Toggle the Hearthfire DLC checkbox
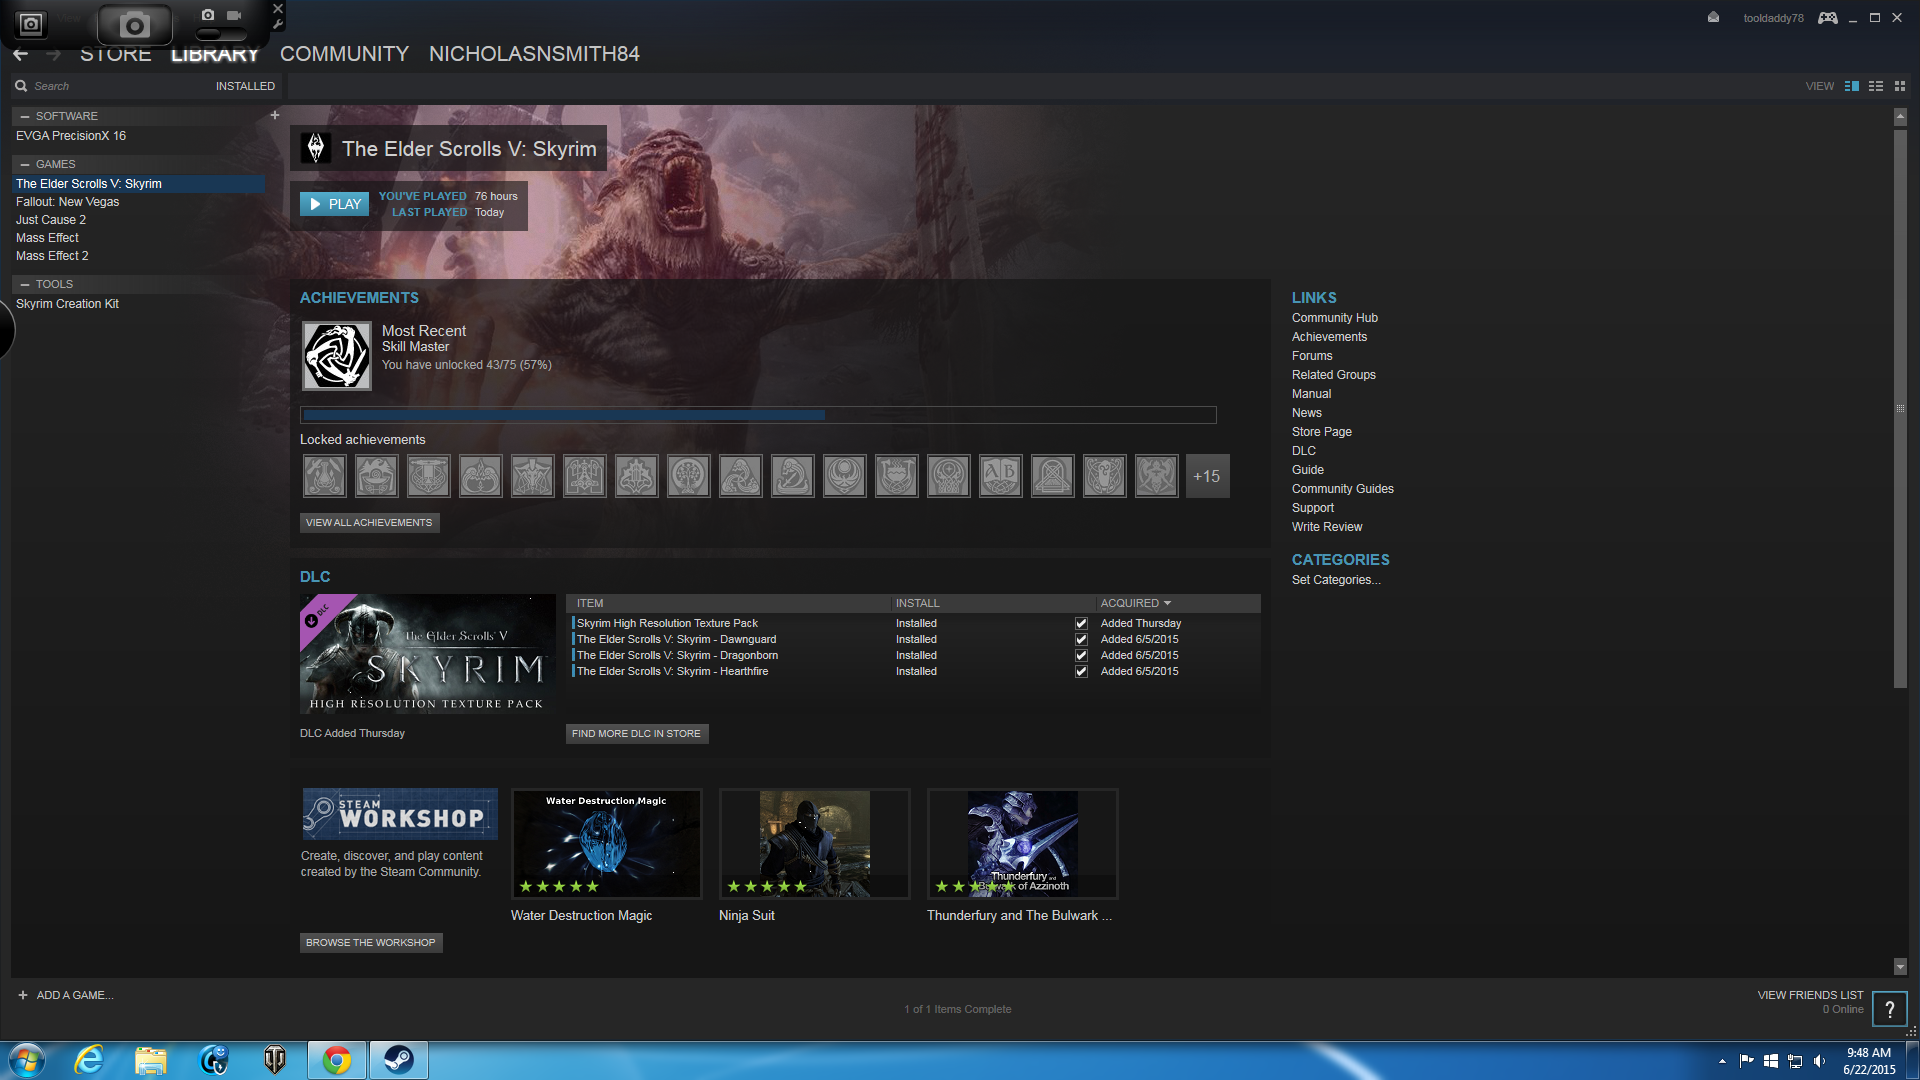This screenshot has height=1080, width=1920. click(1081, 671)
